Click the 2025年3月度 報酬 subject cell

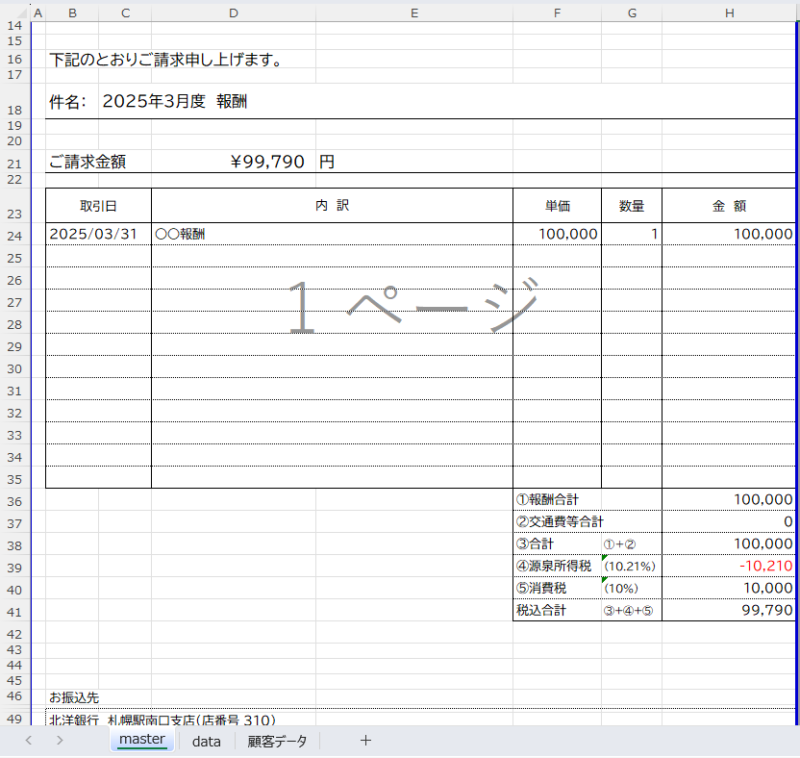pyautogui.click(x=175, y=101)
